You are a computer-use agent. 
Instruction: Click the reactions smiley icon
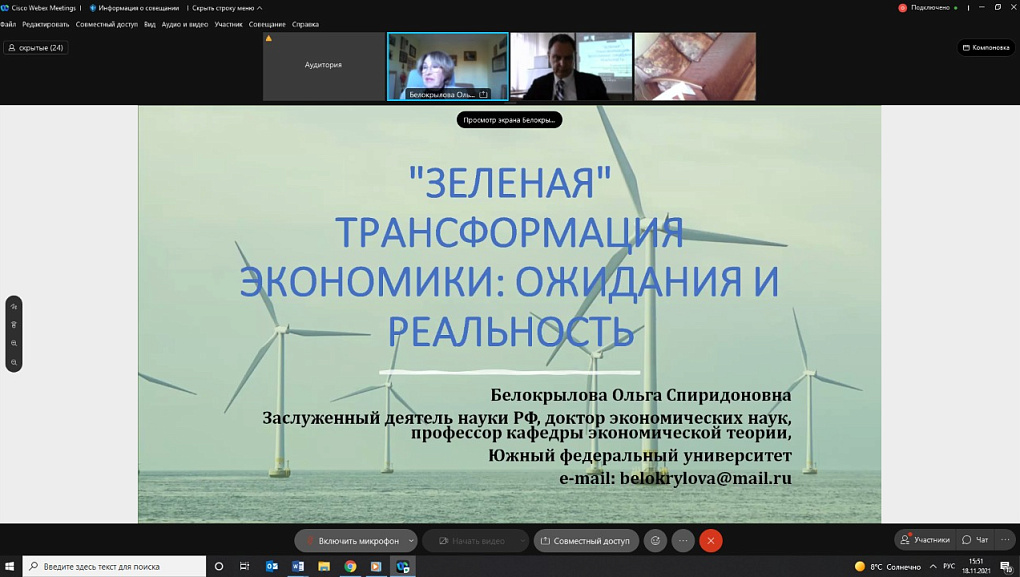[655, 540]
